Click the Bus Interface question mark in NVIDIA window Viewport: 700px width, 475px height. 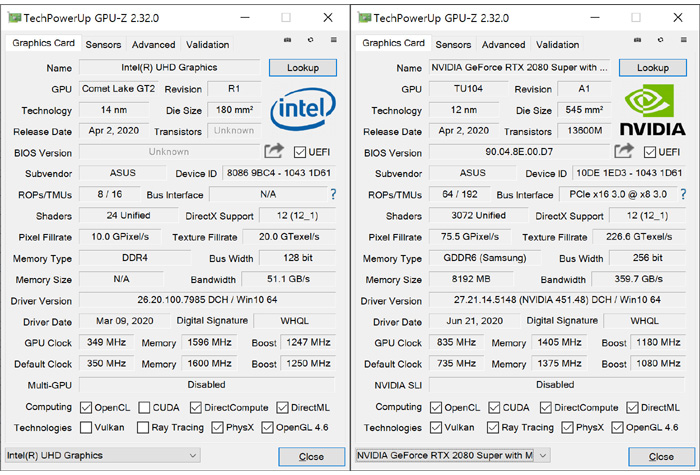[x=683, y=194]
